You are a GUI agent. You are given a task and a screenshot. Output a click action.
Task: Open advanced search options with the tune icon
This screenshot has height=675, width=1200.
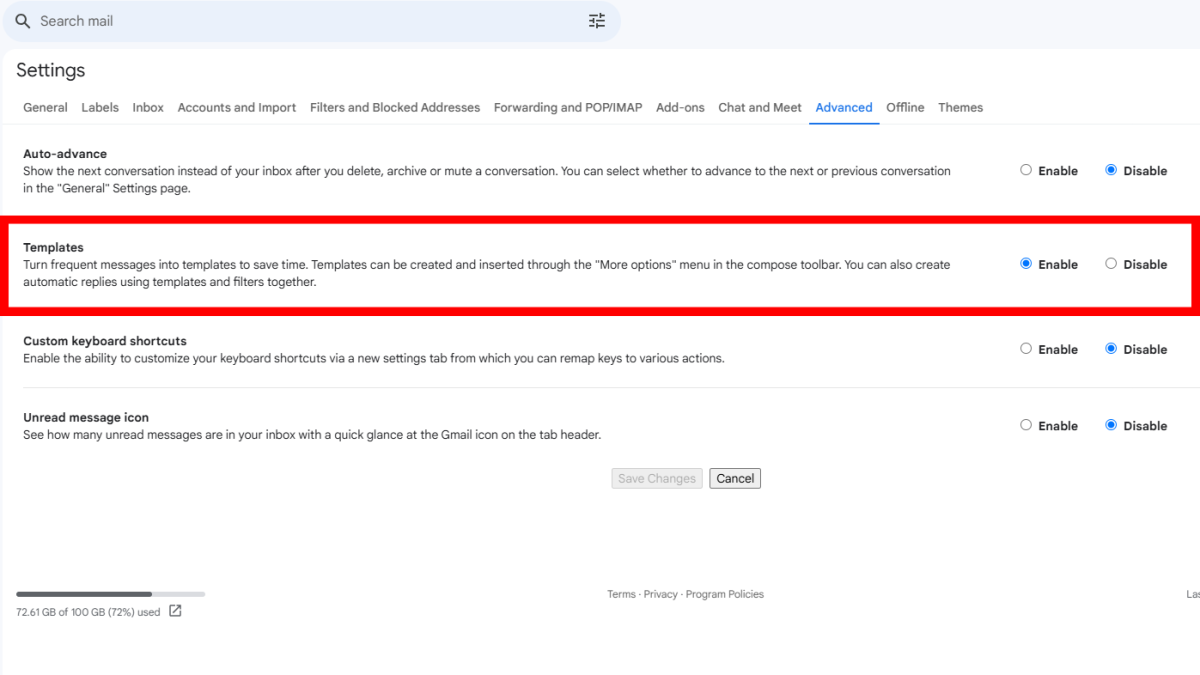point(597,20)
